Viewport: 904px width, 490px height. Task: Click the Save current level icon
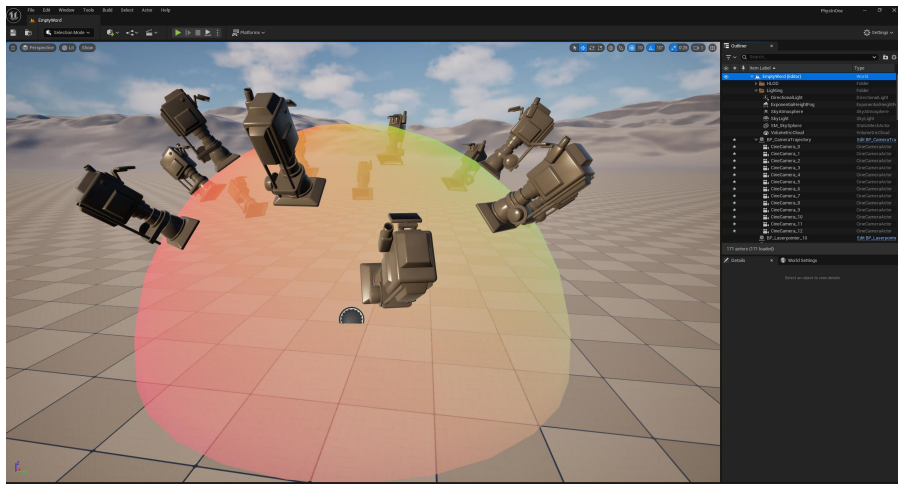13,33
